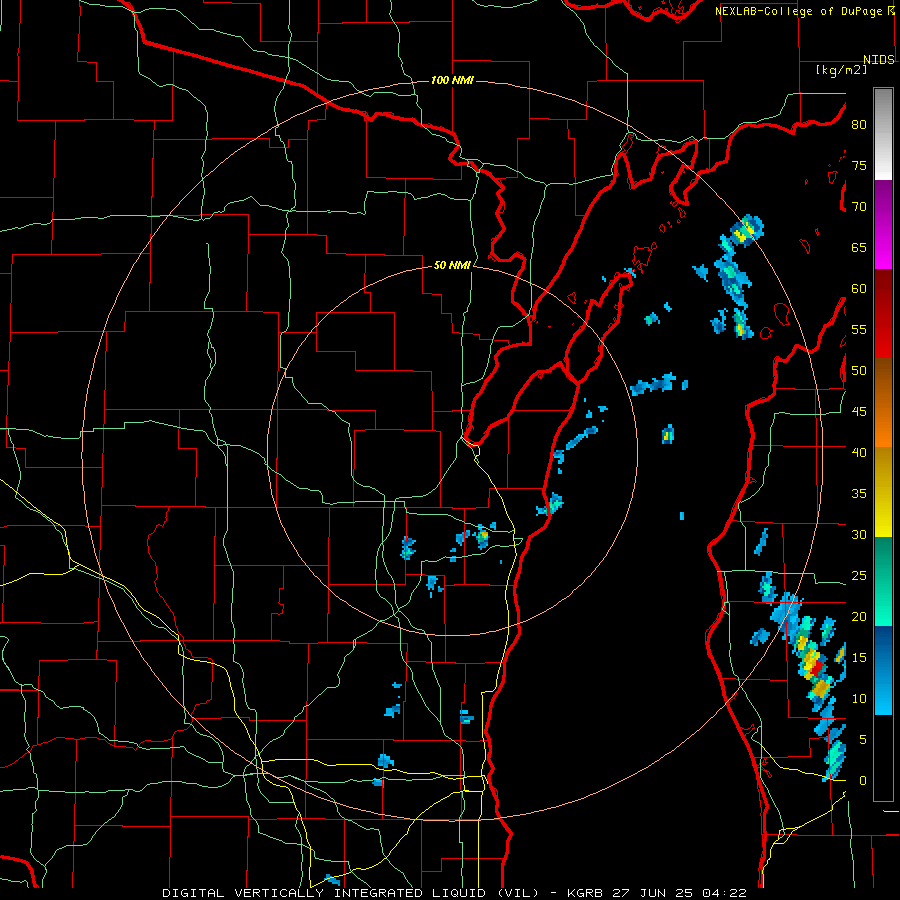The image size is (900, 900).
Task: Click the 60 value on the color scale
Action: 859,289
